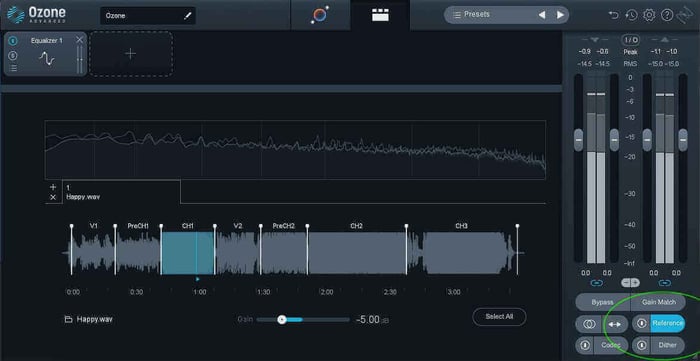Screen dimensions: 700x361
Task: Open the Dither panel button
Action: (x=667, y=345)
